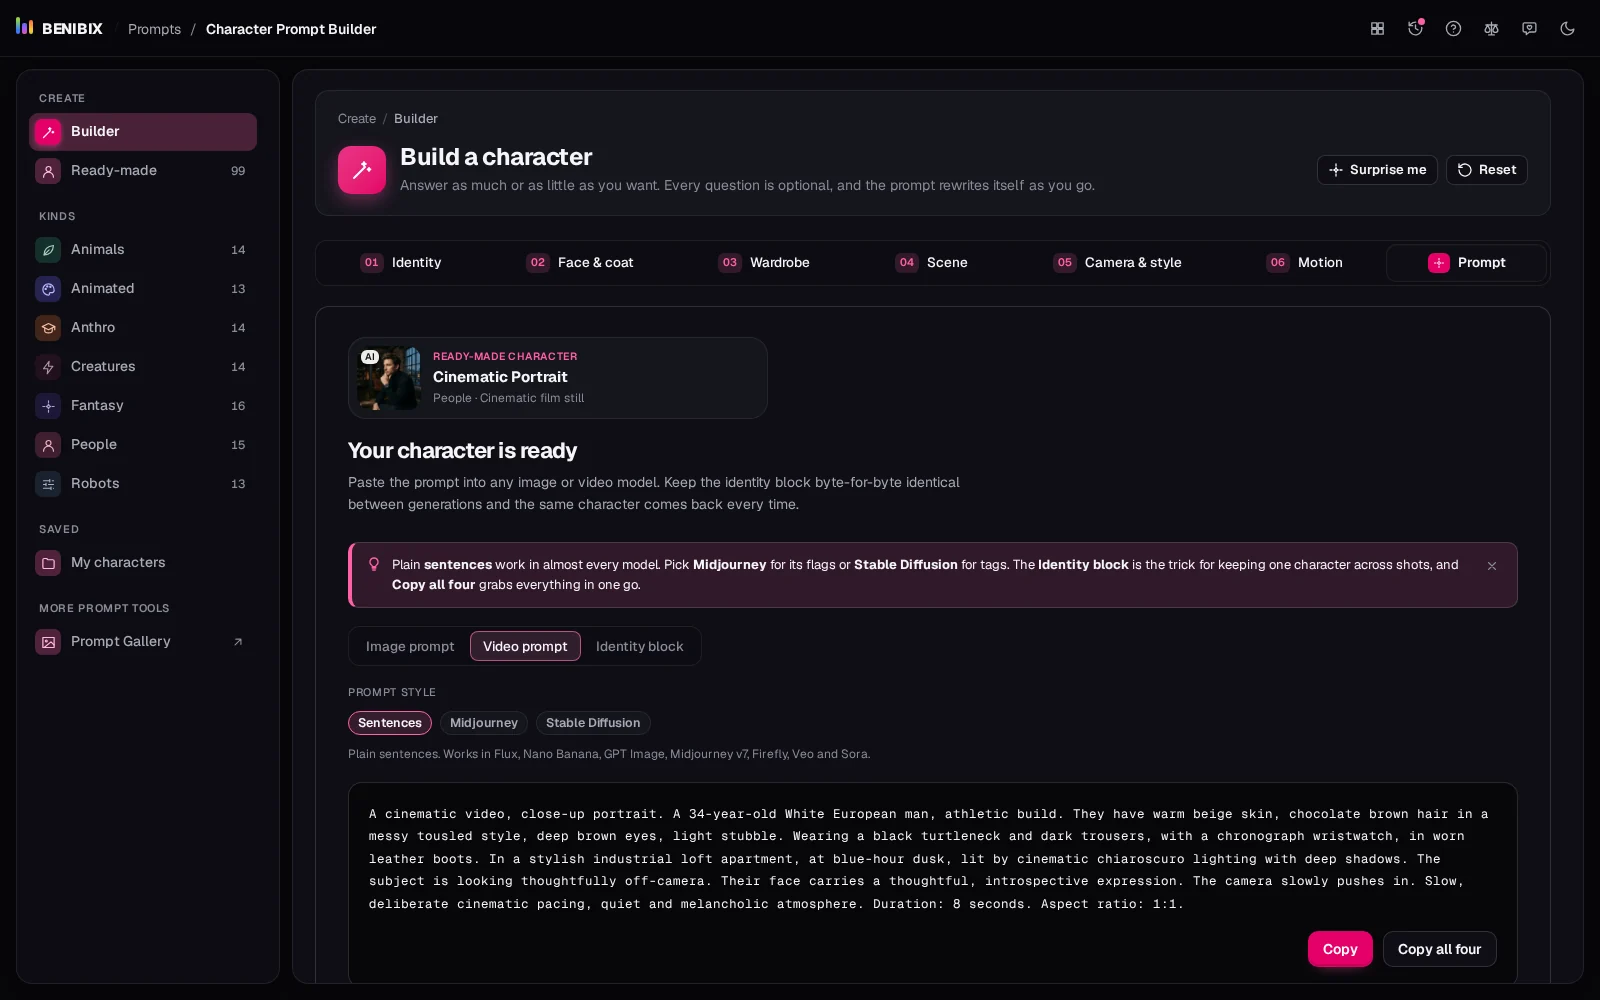Select the Midjourney prompt style
The width and height of the screenshot is (1600, 1000).
point(484,723)
